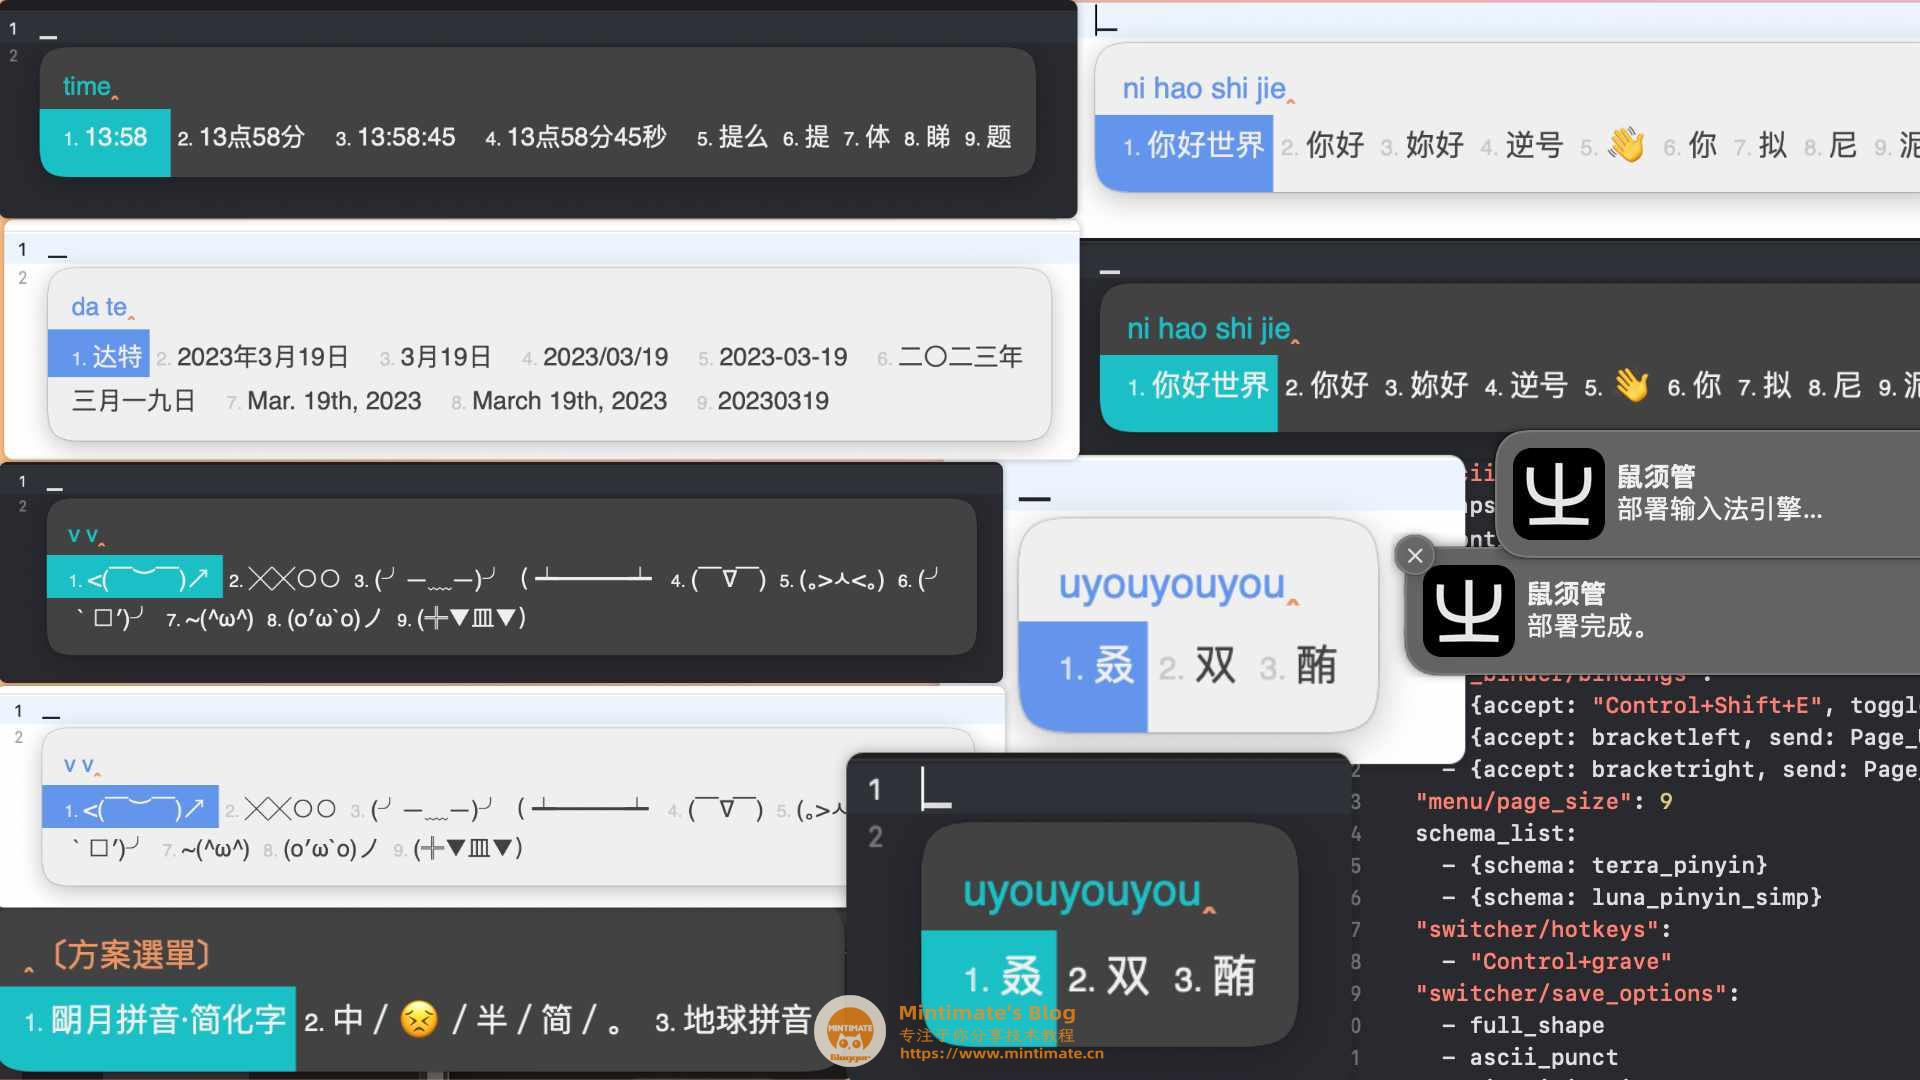Select candidate 酶 in the light uyouyouyou panel
Viewport: 1920px width, 1080px height.
point(1315,666)
